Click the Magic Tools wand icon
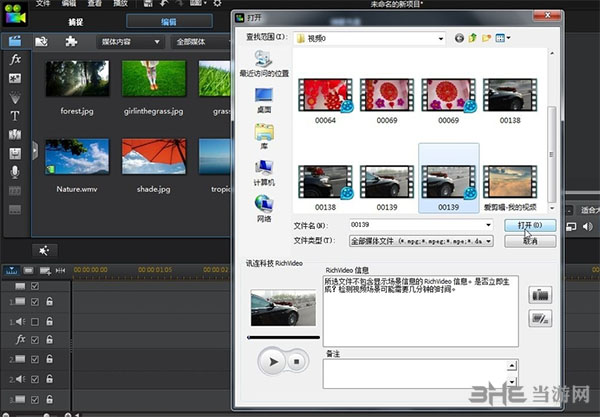 pyautogui.click(x=44, y=251)
